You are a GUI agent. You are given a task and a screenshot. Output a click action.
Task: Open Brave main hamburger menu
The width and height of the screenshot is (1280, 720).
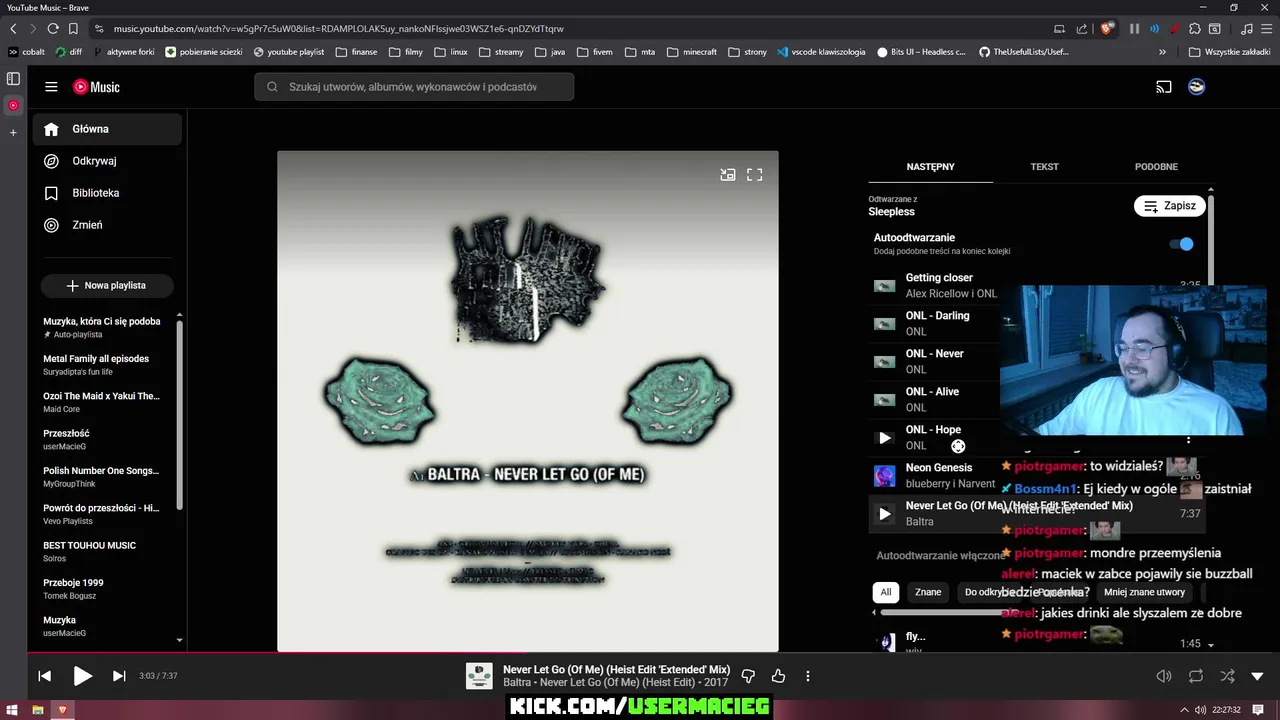click(1266, 29)
